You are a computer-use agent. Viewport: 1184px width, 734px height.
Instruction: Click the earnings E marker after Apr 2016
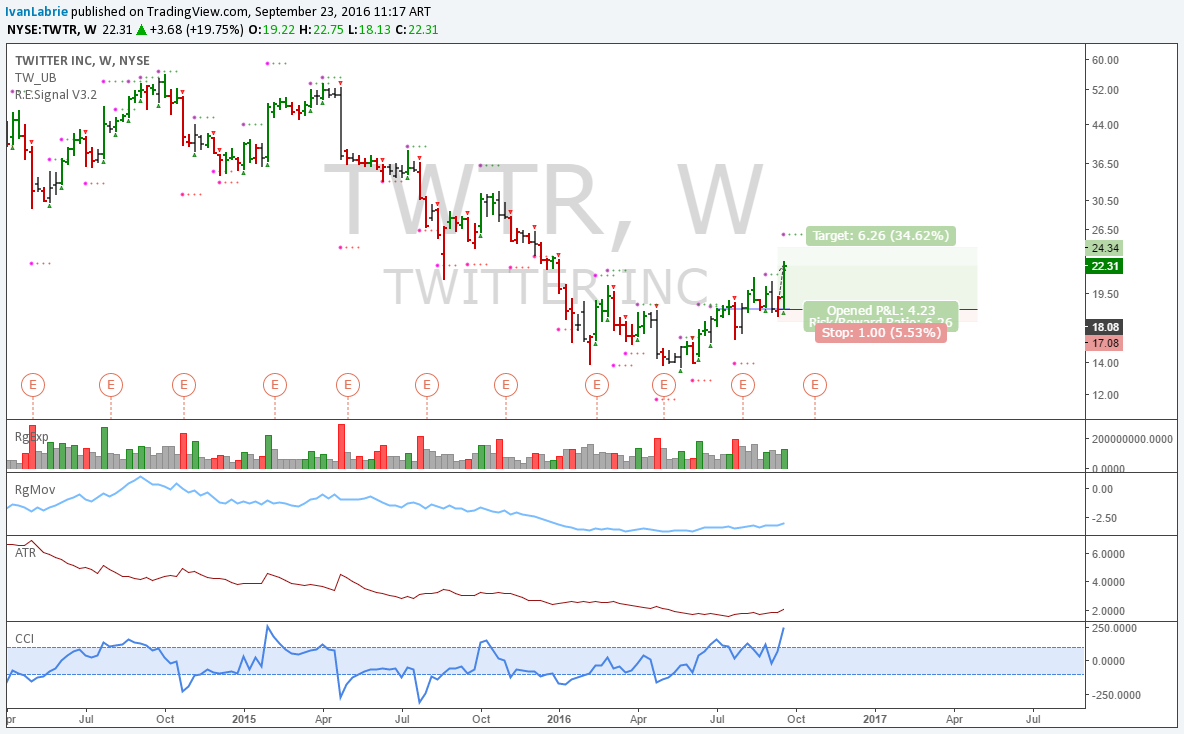pos(664,385)
